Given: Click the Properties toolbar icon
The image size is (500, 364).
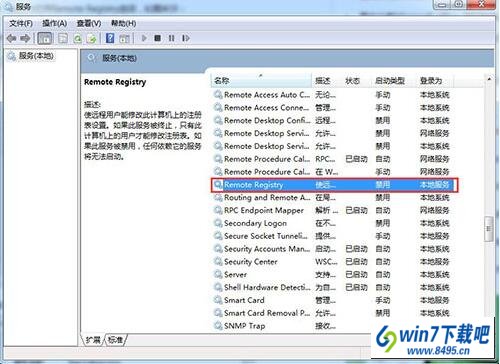Looking at the screenshot, I should tap(63, 39).
